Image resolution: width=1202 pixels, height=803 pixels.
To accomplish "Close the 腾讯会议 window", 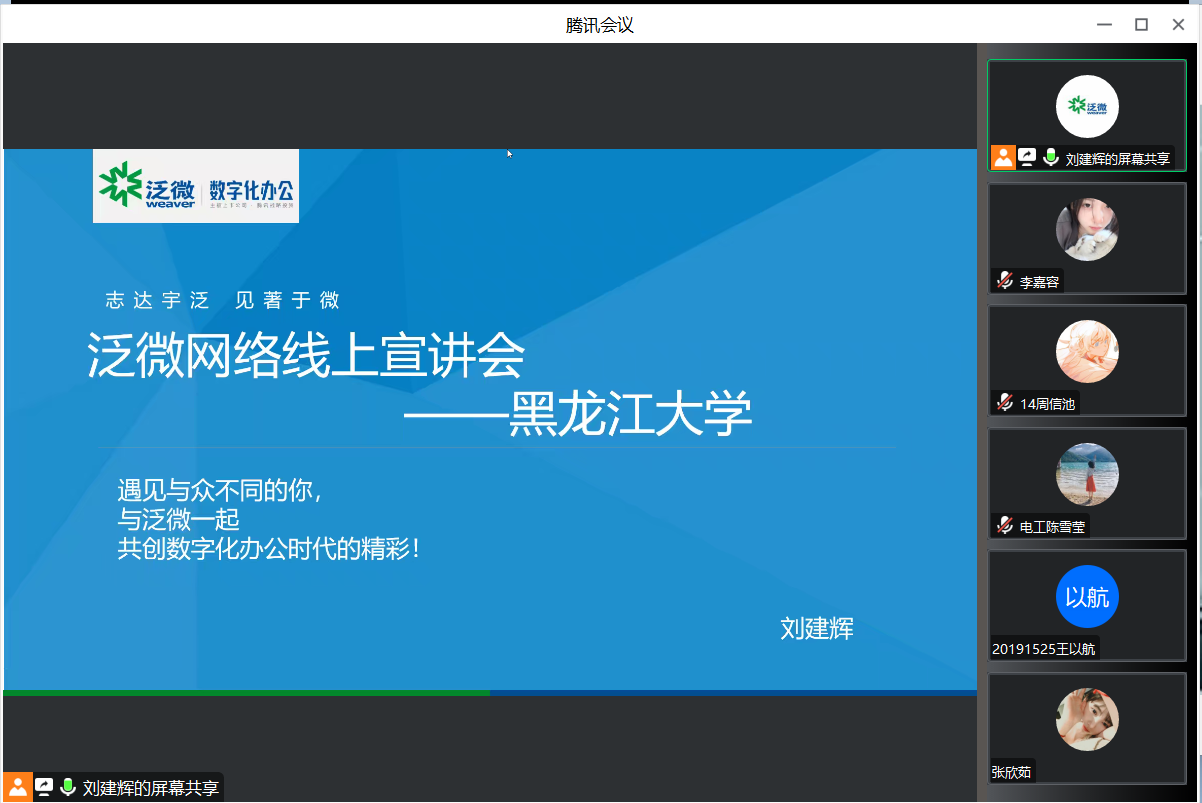I will (1179, 24).
